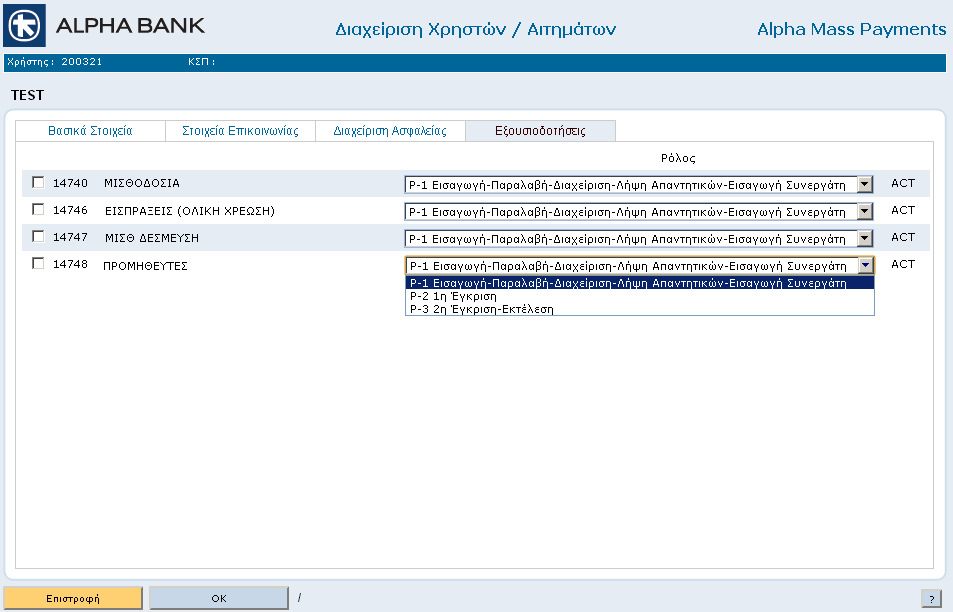Click role combo box of ΜΙΣΘ ΔΕΣΜΕΥΣΗ row

pos(639,238)
